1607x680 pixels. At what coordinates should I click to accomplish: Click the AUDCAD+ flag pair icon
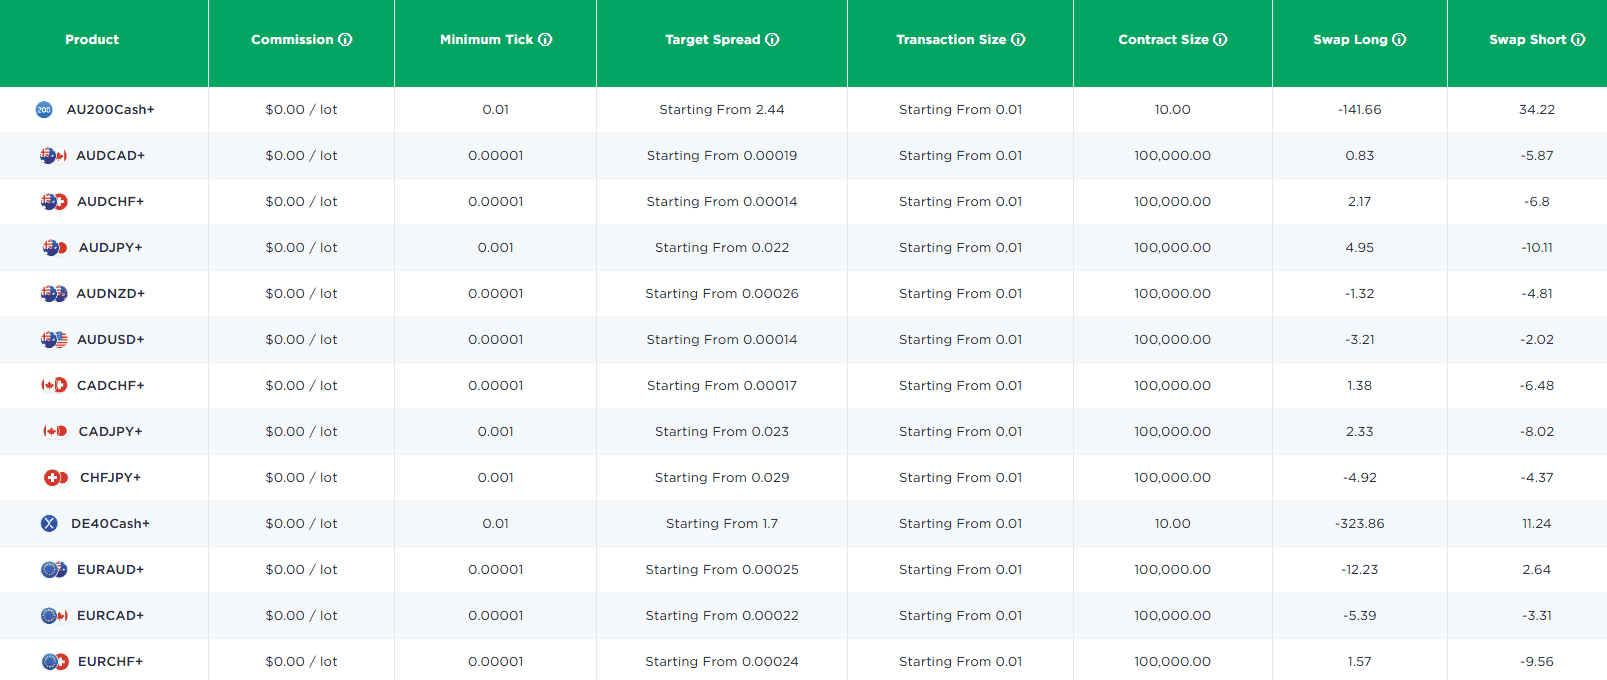tap(53, 156)
